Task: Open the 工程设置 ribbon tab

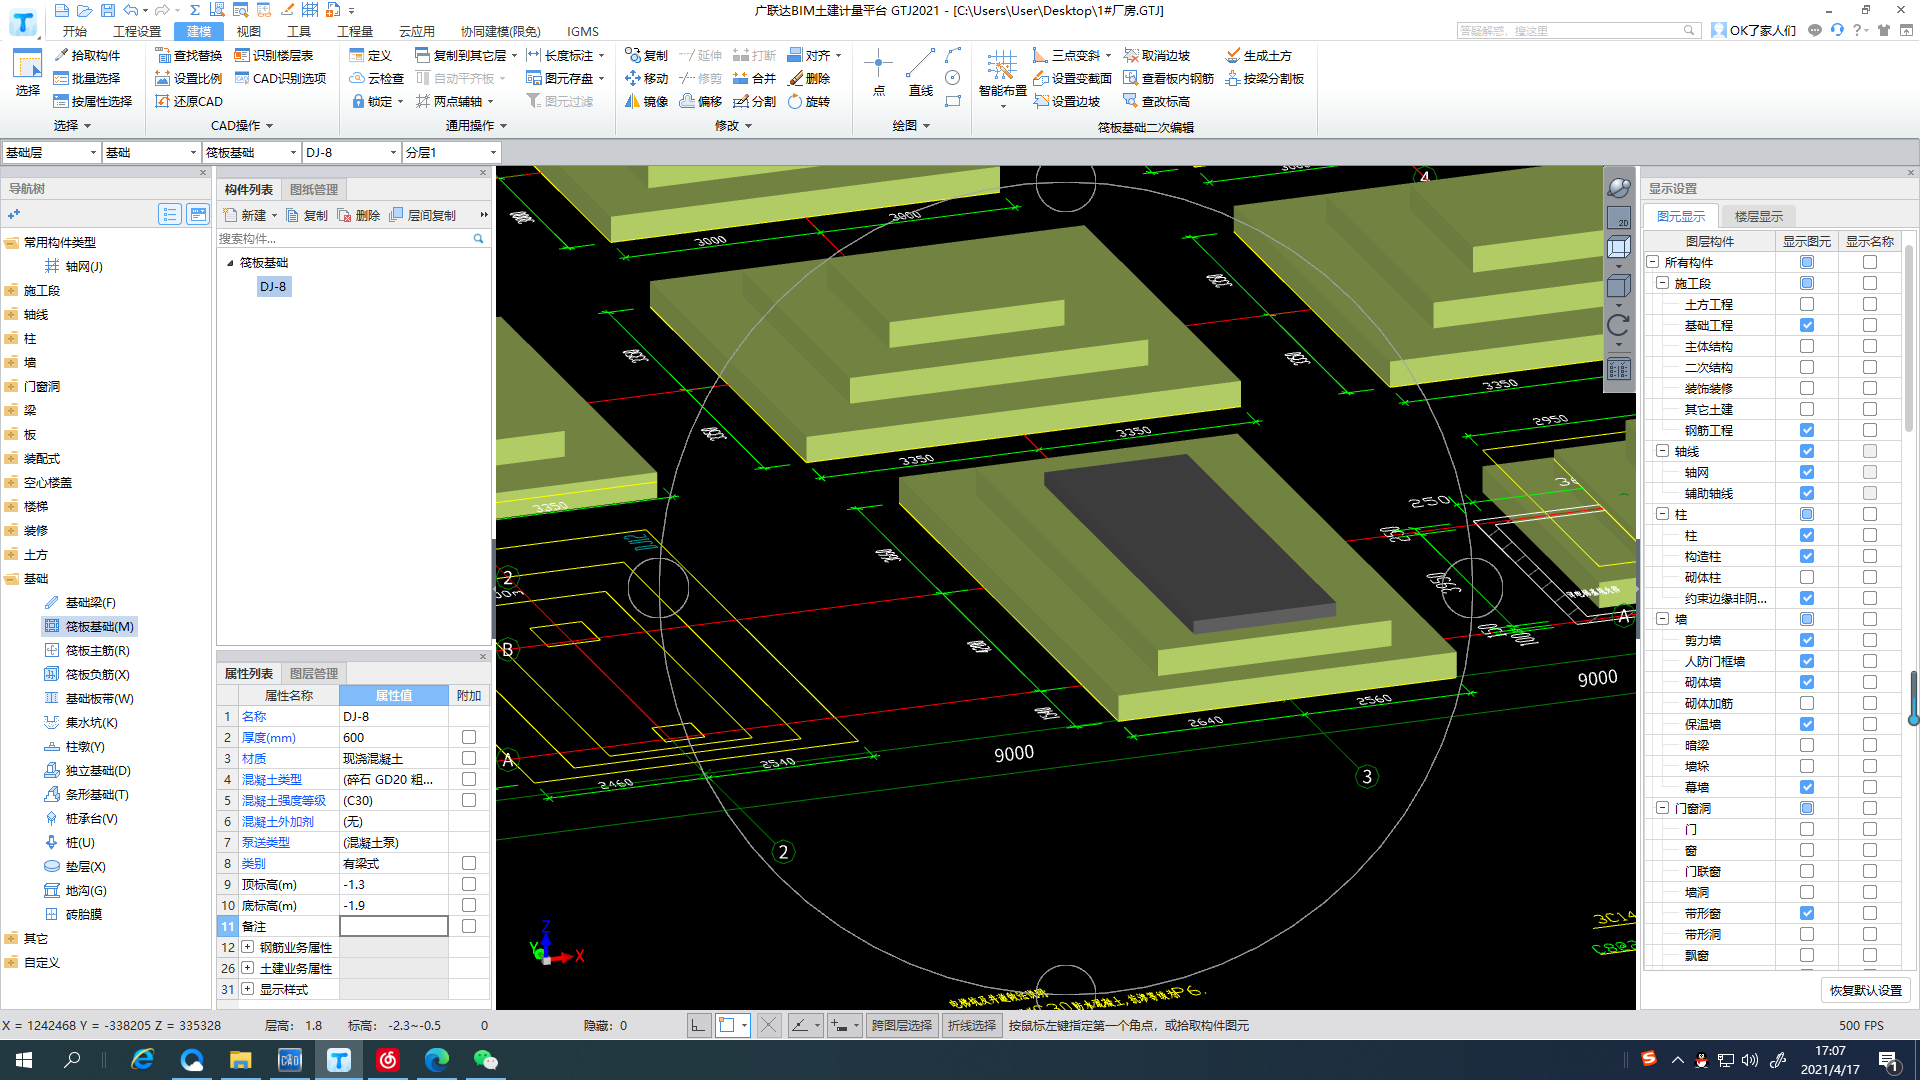Action: [137, 31]
